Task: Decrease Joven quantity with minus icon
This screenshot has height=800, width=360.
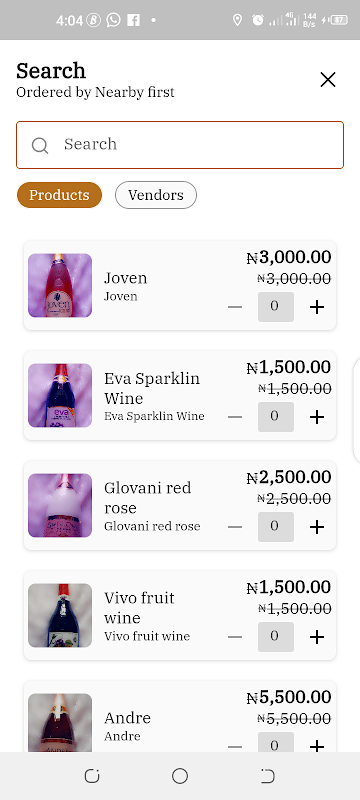Action: (x=235, y=307)
